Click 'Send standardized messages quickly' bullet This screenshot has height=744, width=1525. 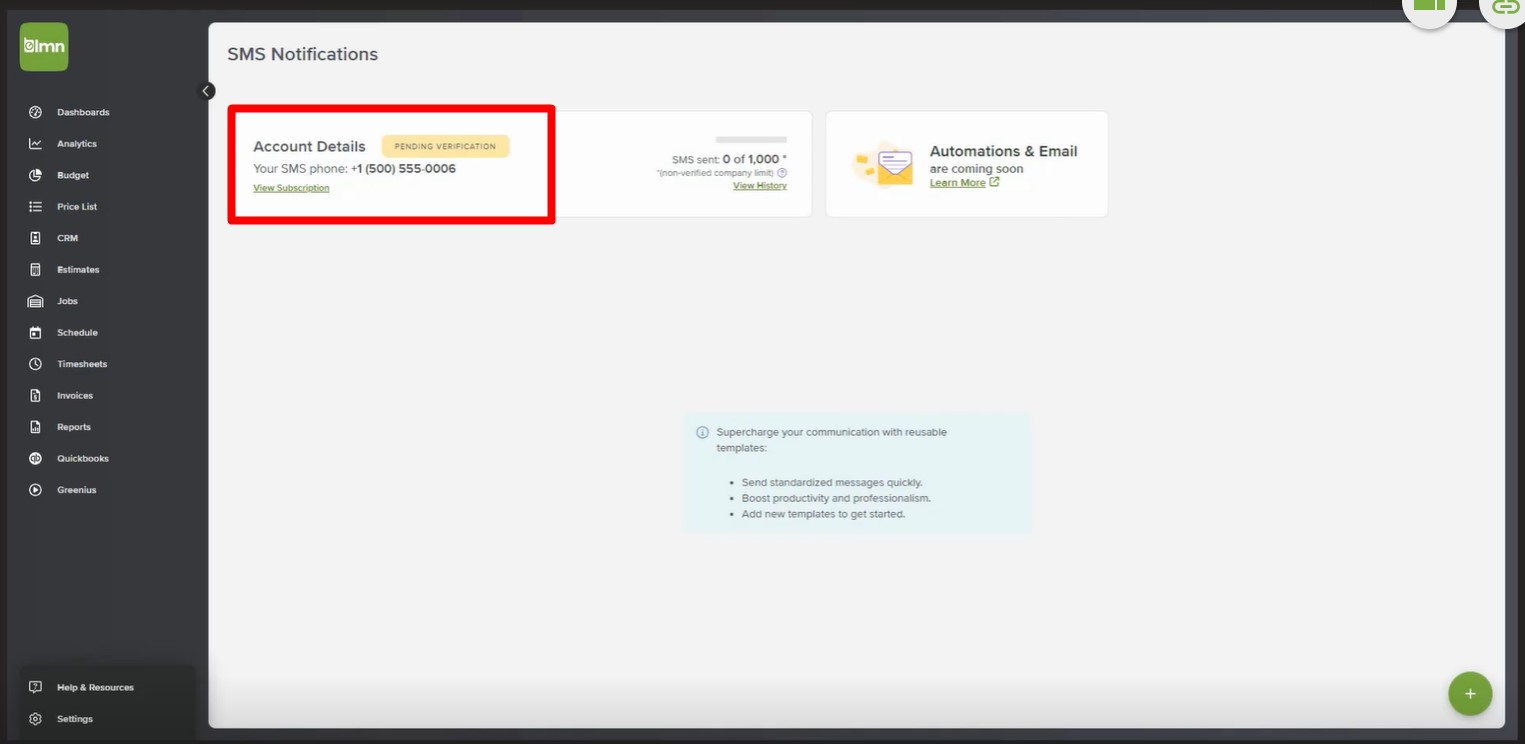tap(832, 483)
